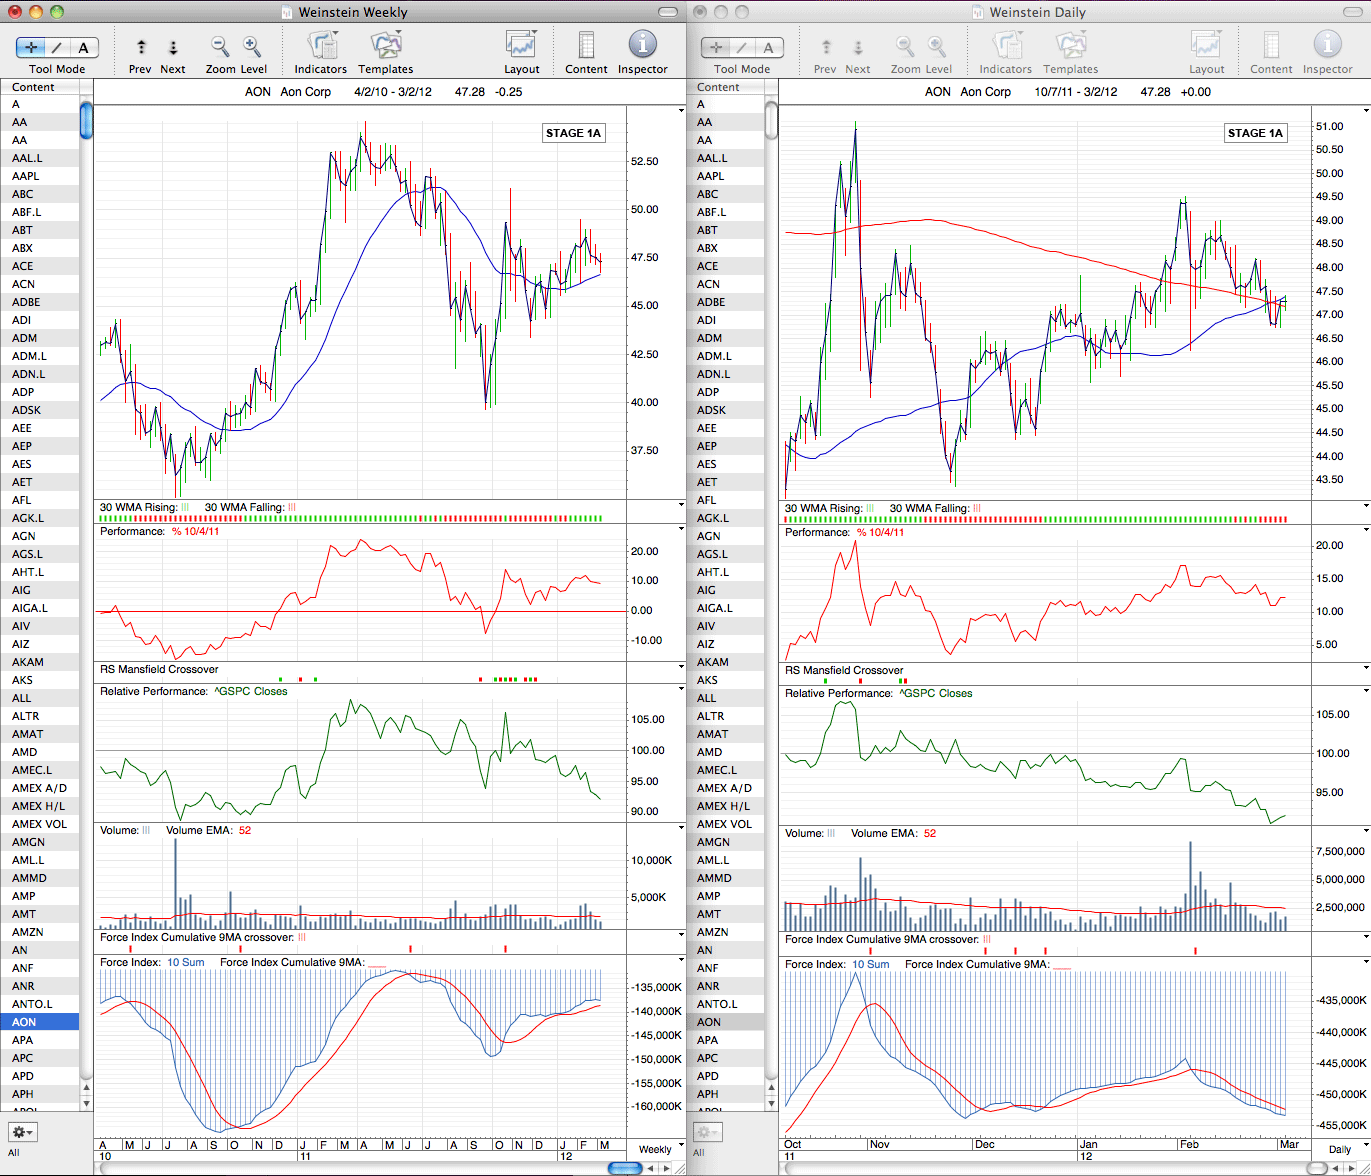The width and height of the screenshot is (1371, 1176).
Task: Select AMD in Daily content list
Action: [725, 752]
